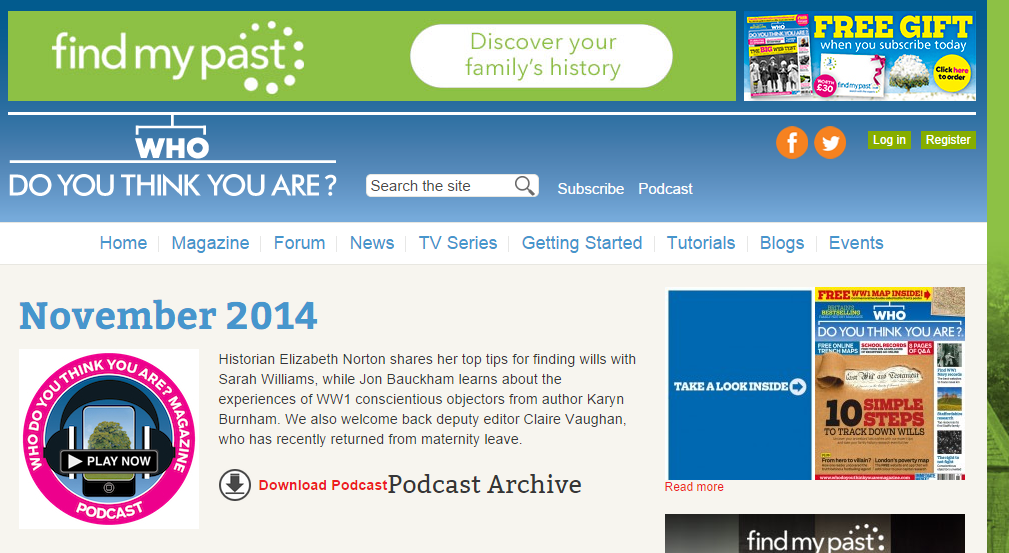
Task: Click the Register button
Action: point(948,140)
